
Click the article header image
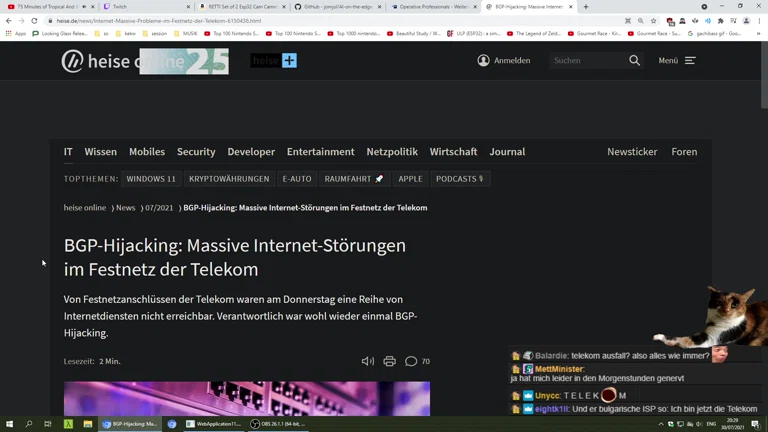(247, 399)
